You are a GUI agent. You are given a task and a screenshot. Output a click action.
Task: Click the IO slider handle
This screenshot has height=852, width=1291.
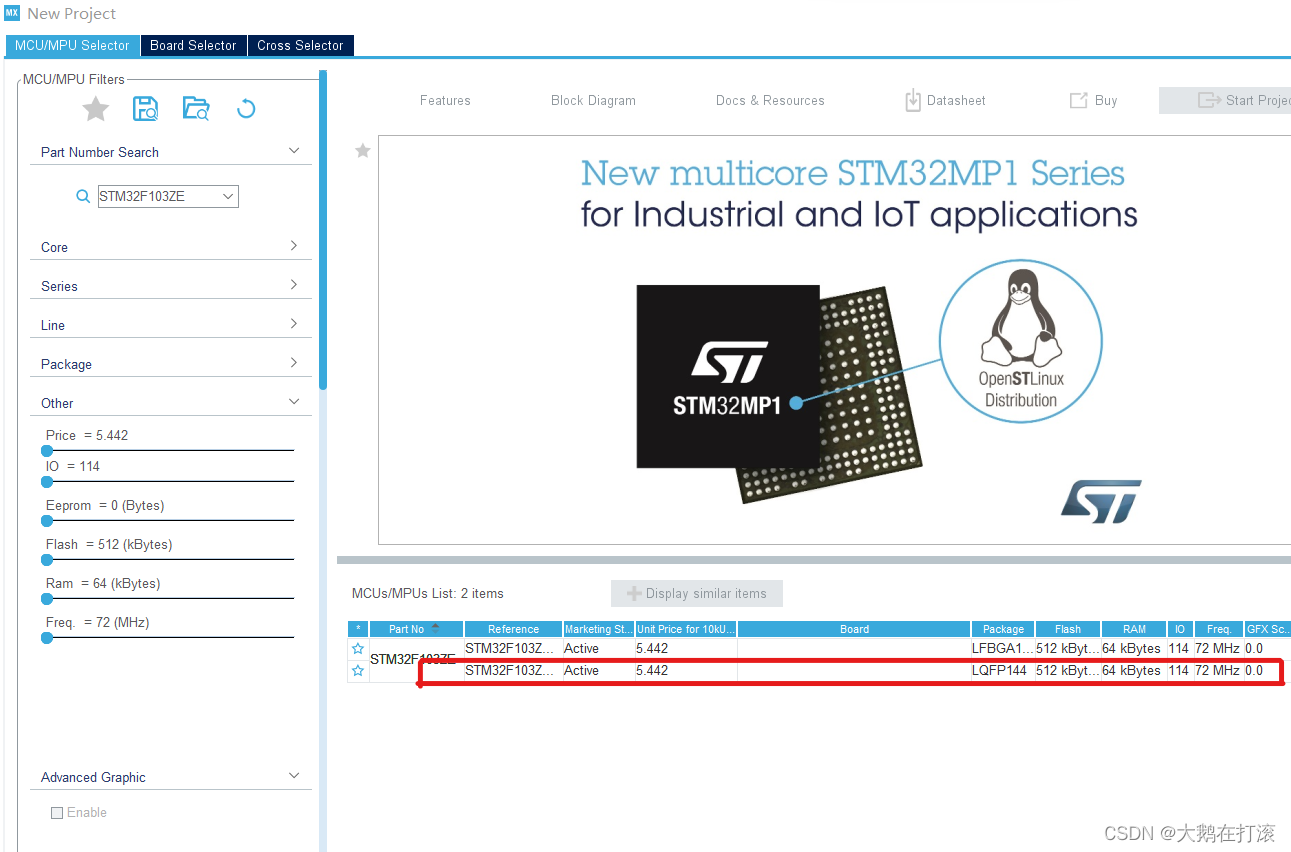[47, 482]
